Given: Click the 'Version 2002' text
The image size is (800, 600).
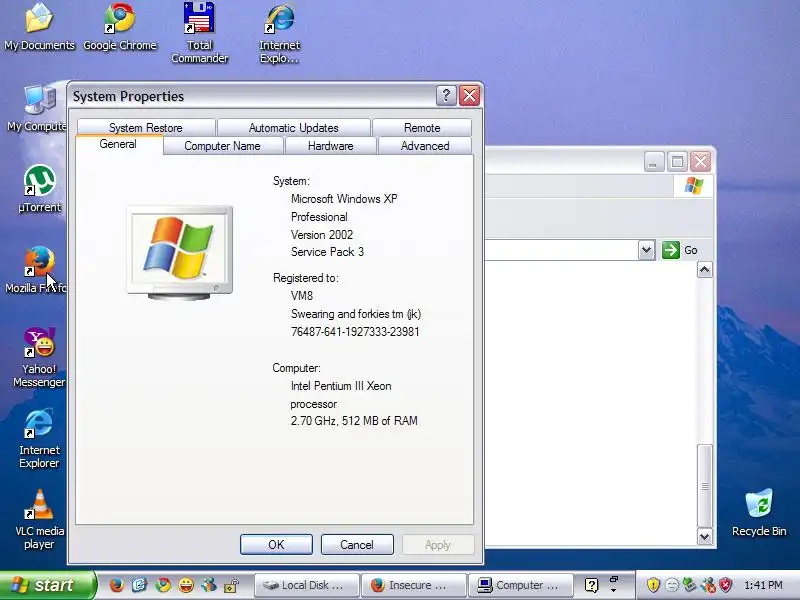Looking at the screenshot, I should [x=322, y=234].
